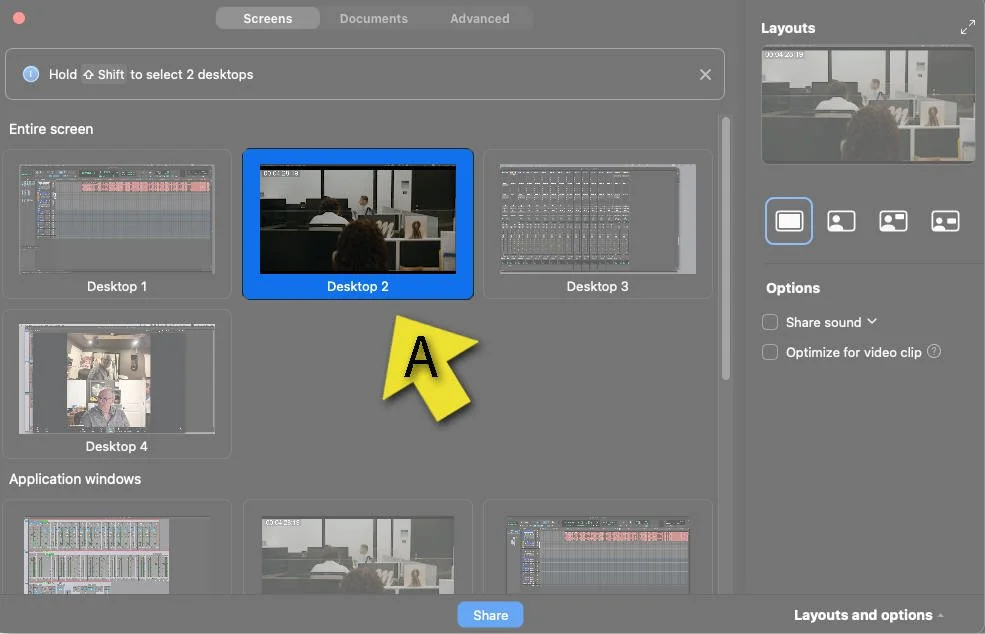Select the content-only share layout icon

click(x=789, y=221)
